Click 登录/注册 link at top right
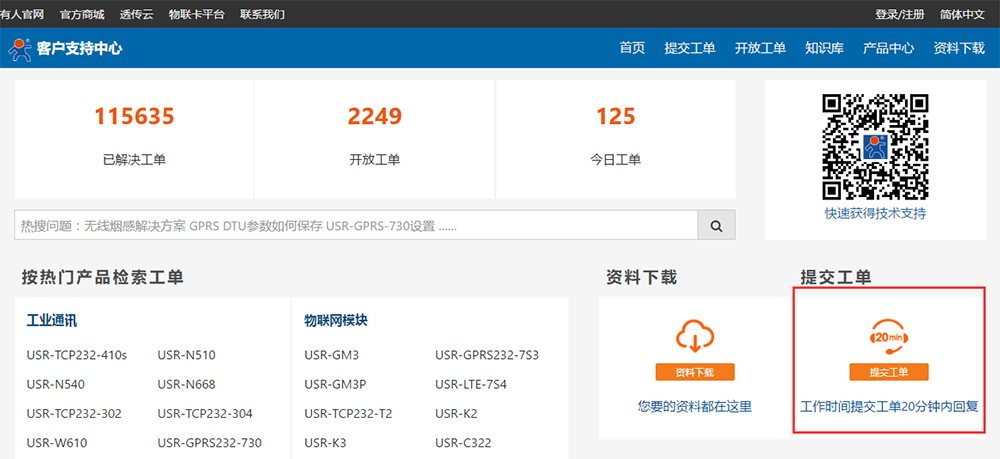 pos(899,14)
